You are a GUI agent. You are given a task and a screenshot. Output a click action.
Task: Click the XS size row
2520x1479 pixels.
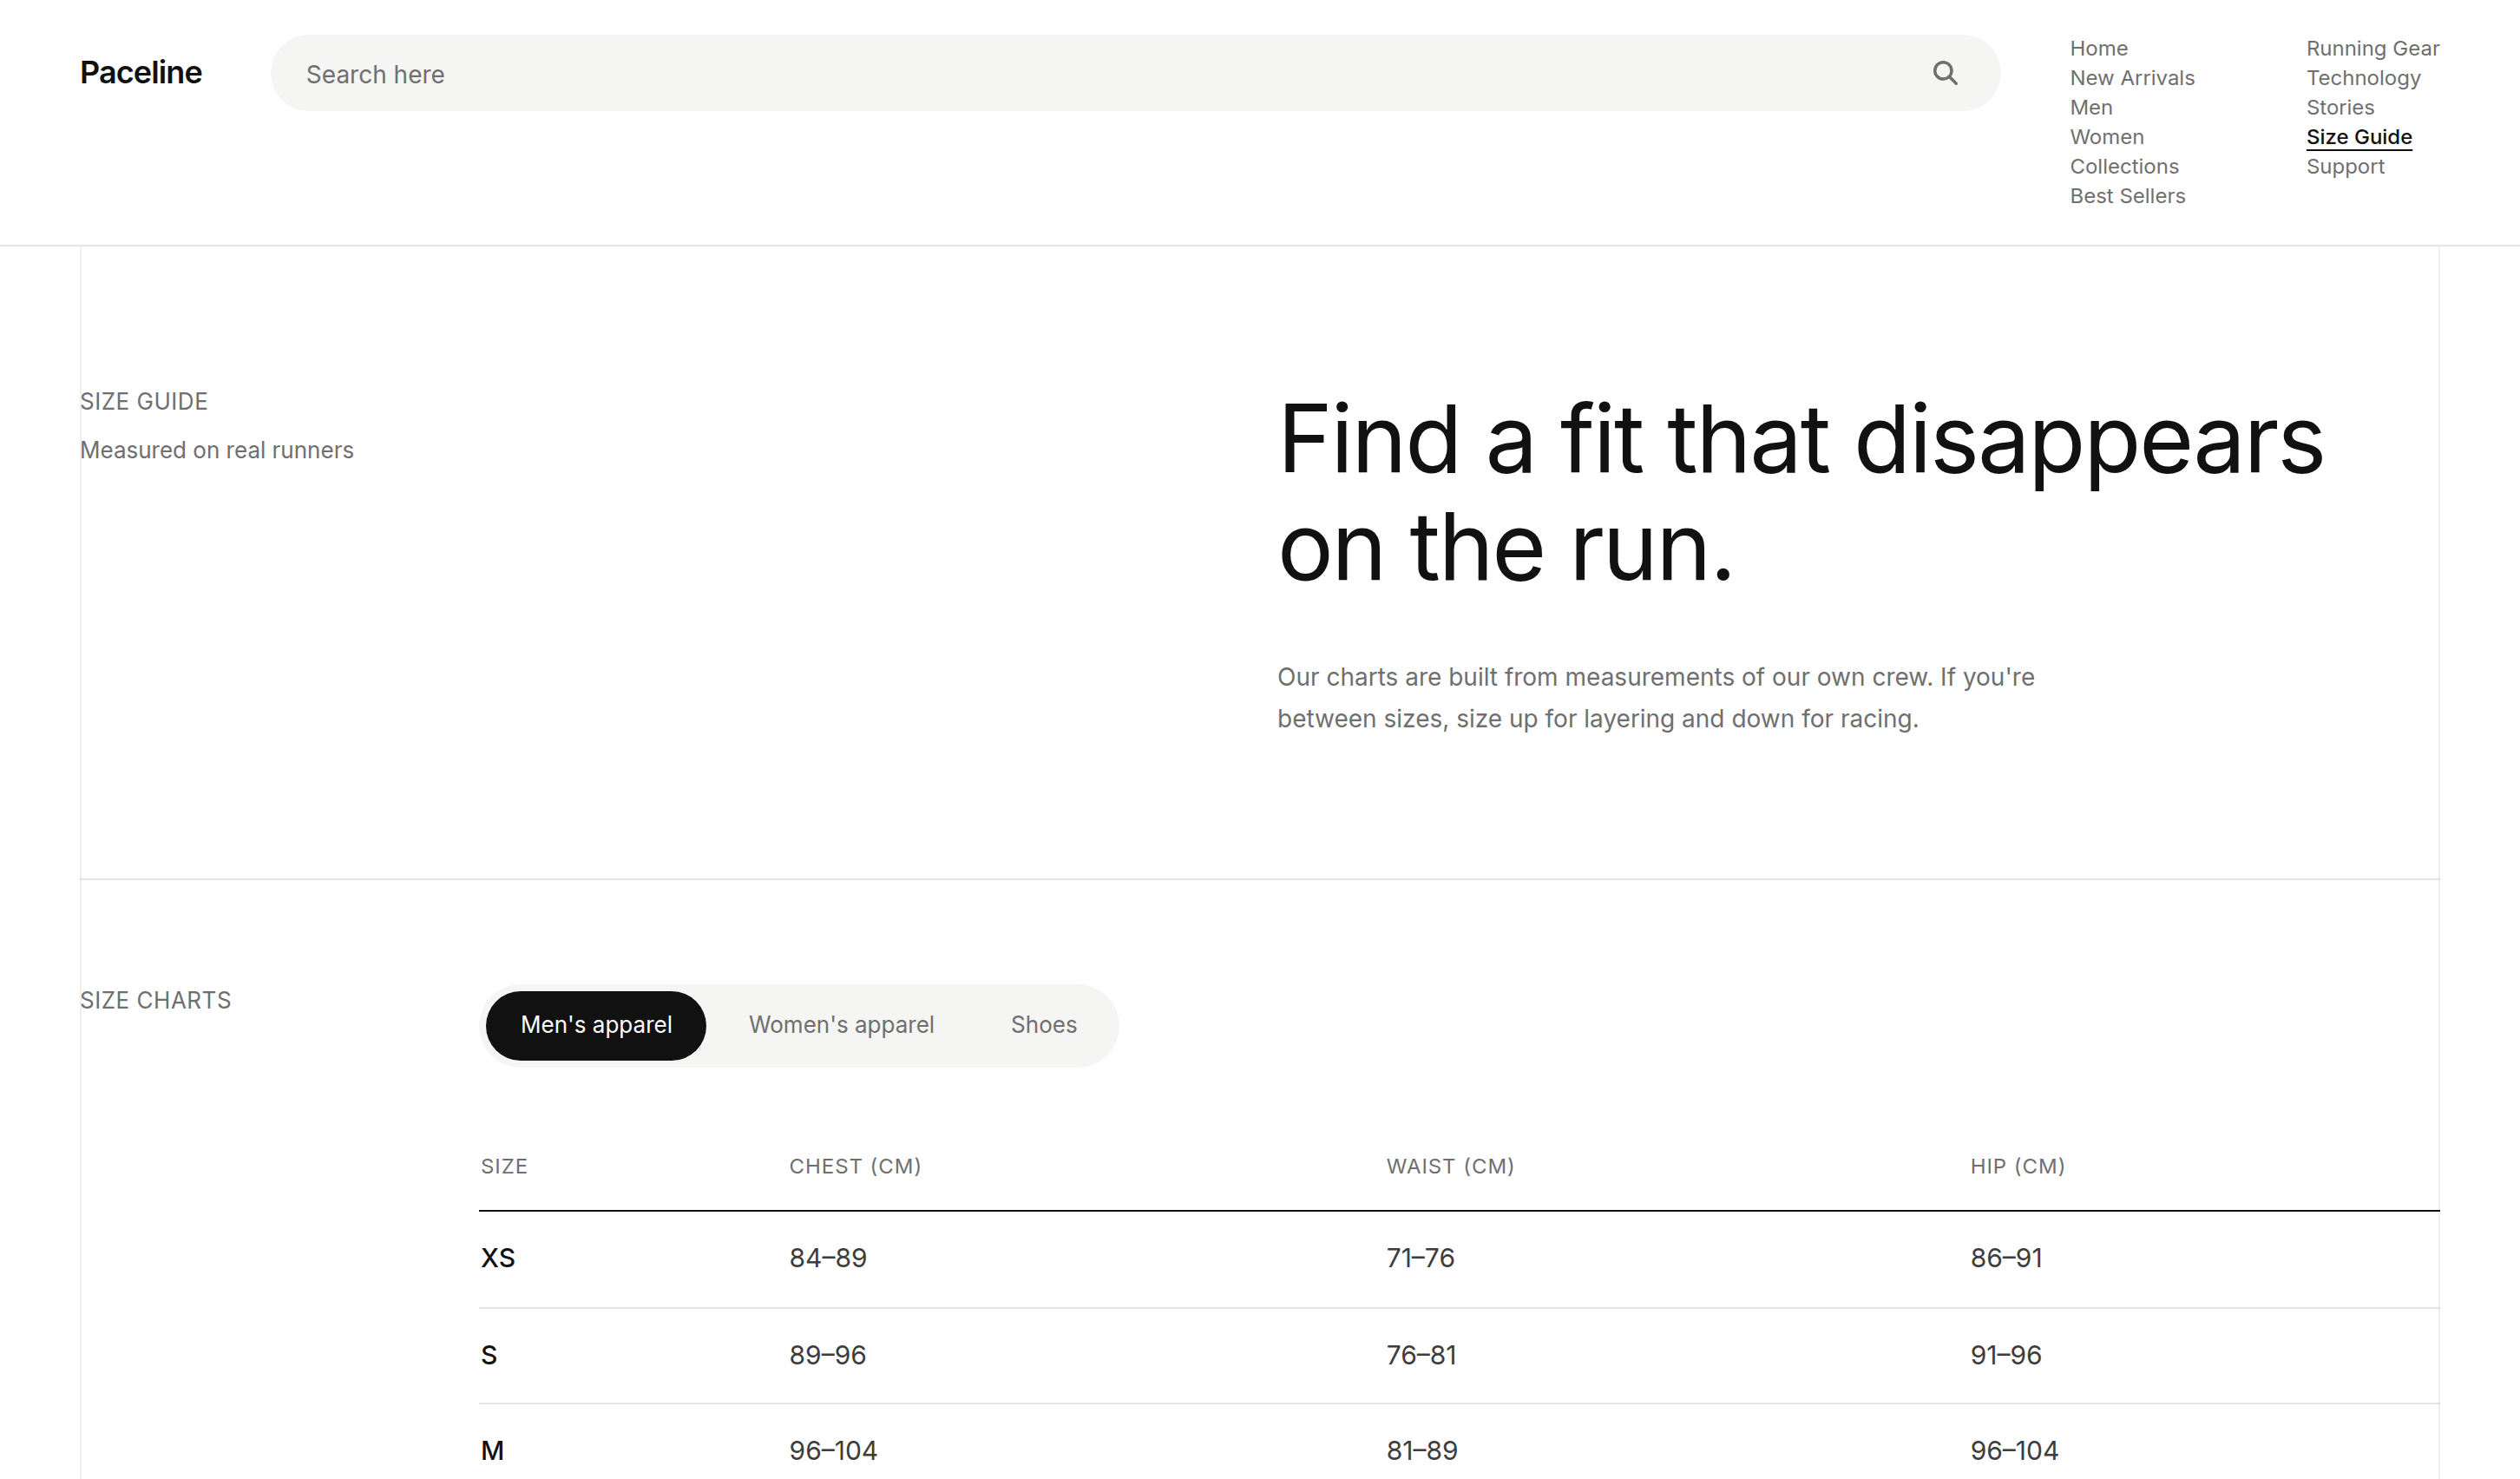[1459, 1259]
